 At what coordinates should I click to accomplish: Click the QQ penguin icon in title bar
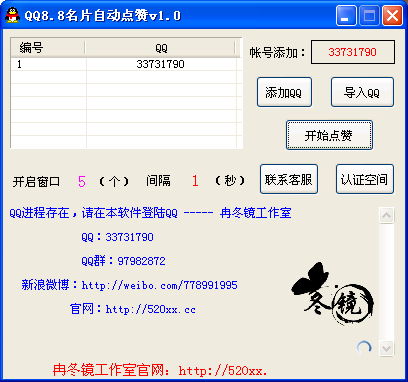(12, 15)
